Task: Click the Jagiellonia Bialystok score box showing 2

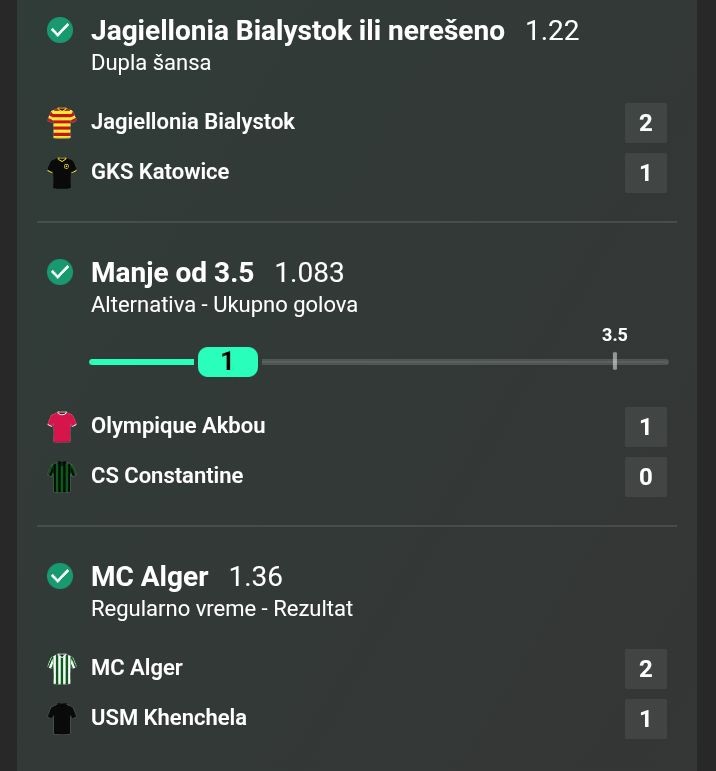Action: pos(645,123)
